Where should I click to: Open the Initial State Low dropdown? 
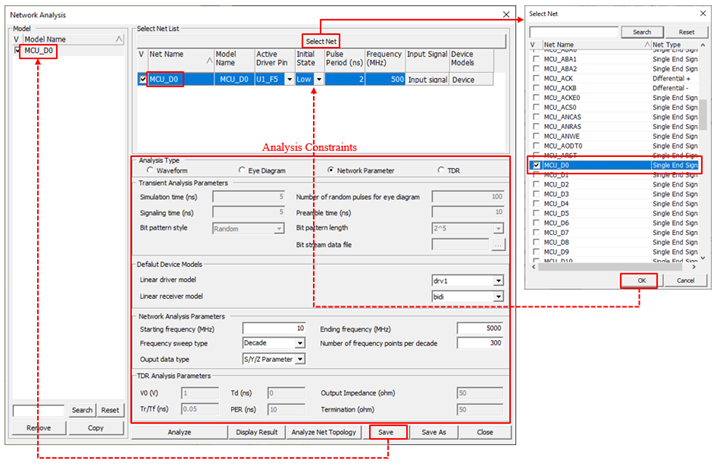[x=319, y=79]
